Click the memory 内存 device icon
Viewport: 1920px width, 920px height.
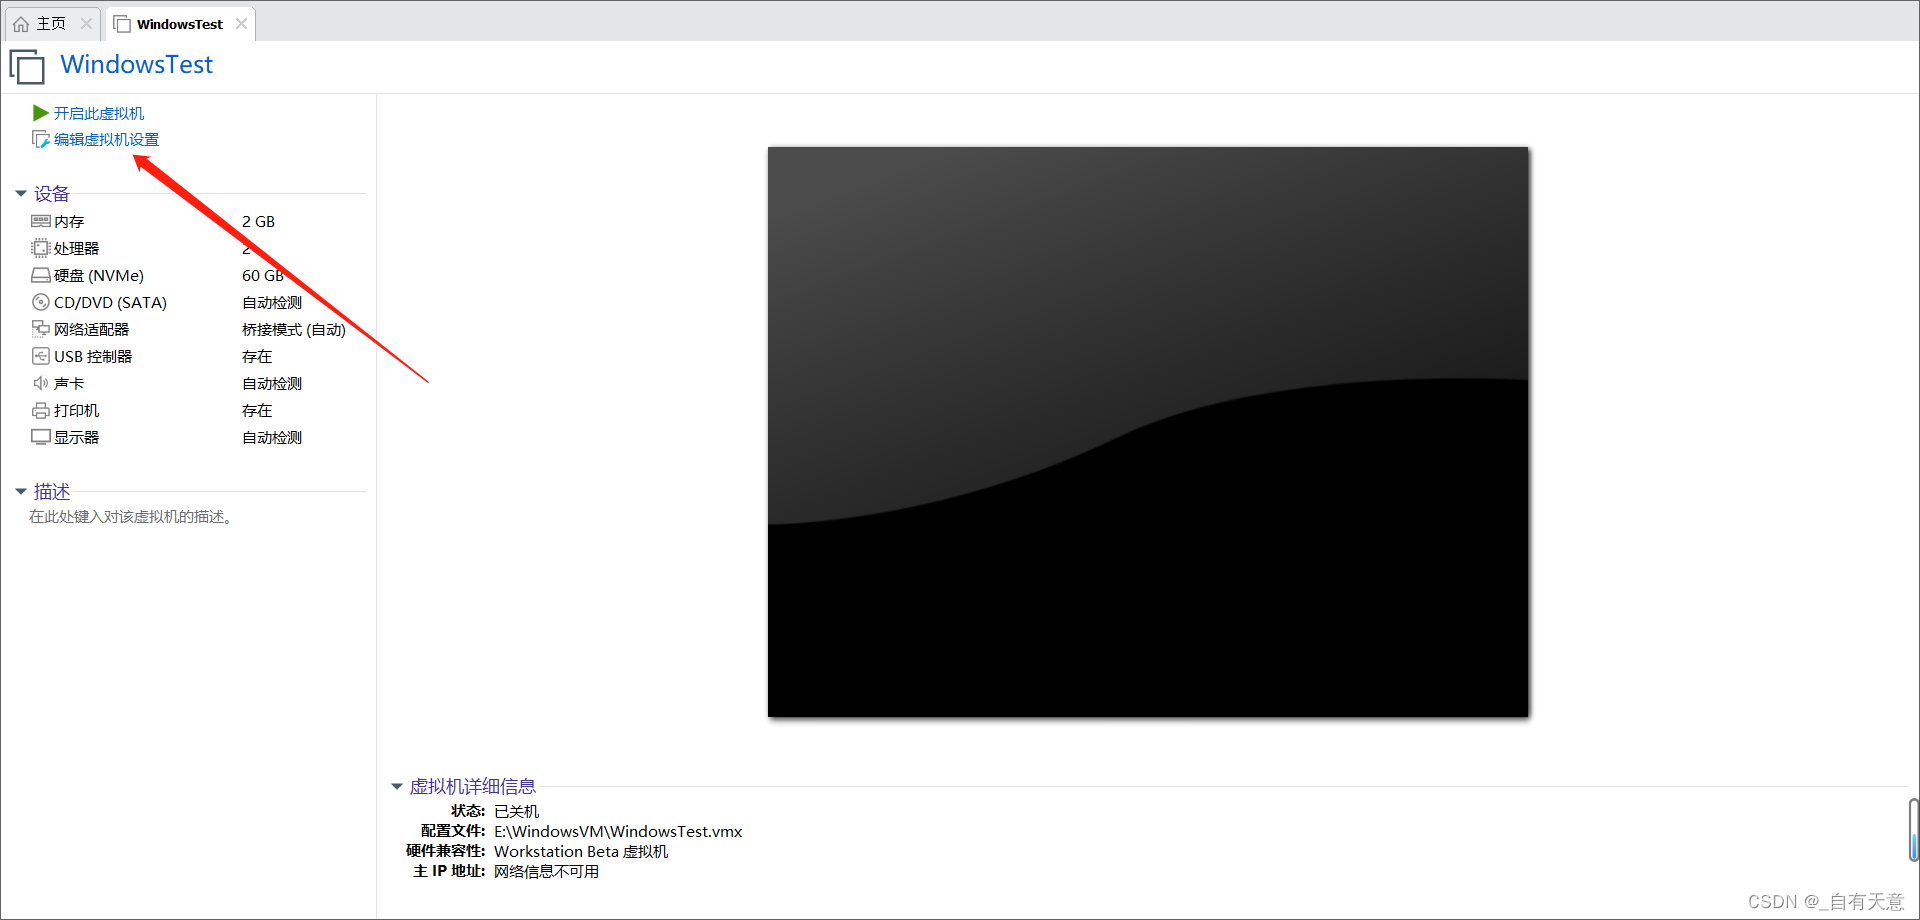pyautogui.click(x=41, y=221)
